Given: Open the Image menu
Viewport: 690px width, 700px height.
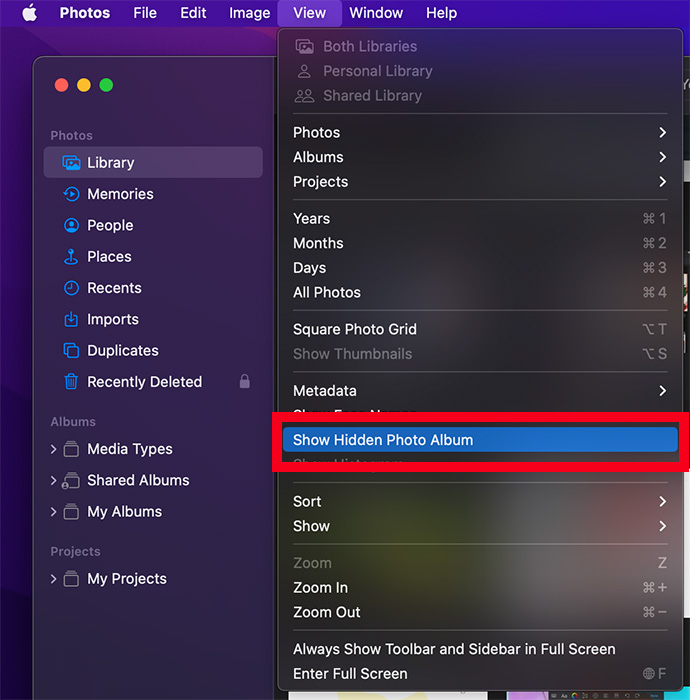Looking at the screenshot, I should 249,13.
